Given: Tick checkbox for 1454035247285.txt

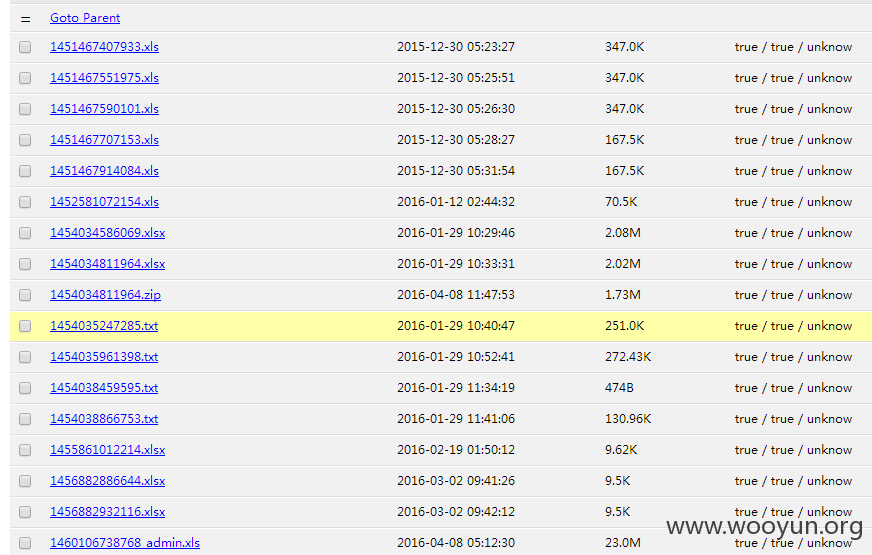Looking at the screenshot, I should 25,326.
